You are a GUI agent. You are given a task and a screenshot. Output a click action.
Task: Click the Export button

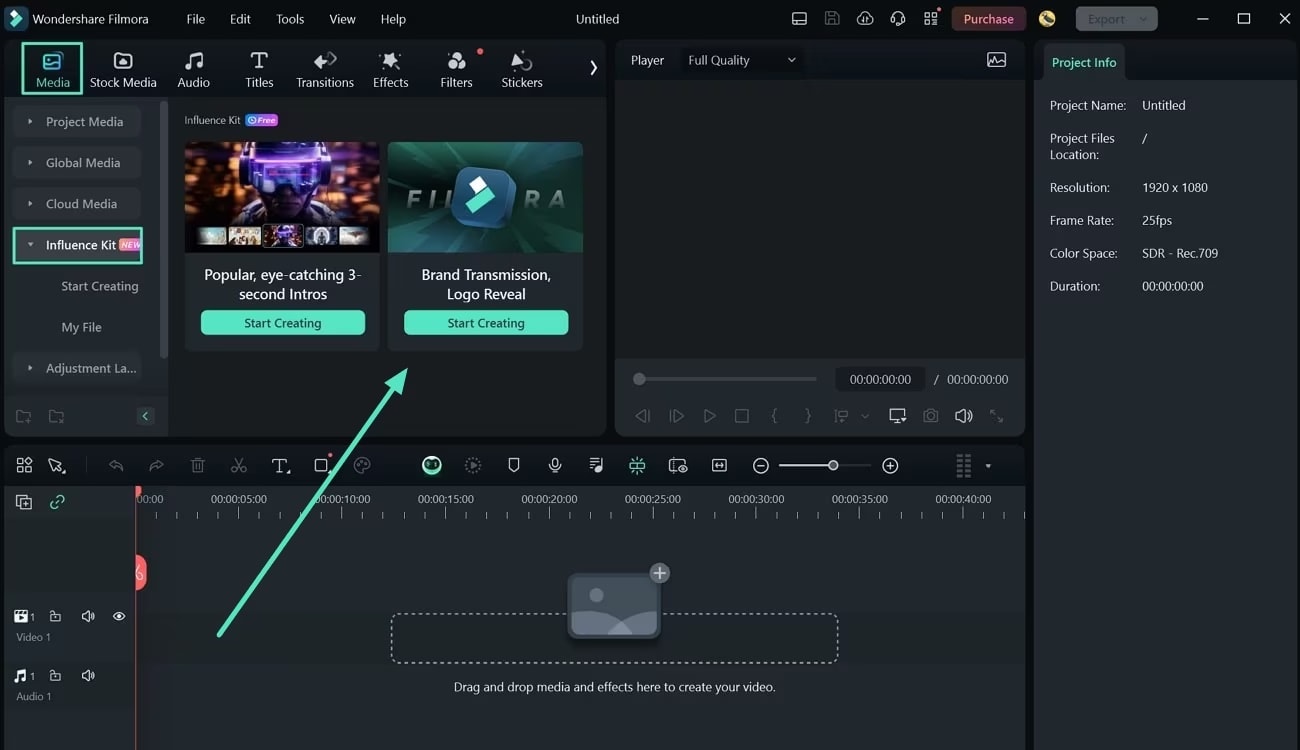click(1116, 19)
